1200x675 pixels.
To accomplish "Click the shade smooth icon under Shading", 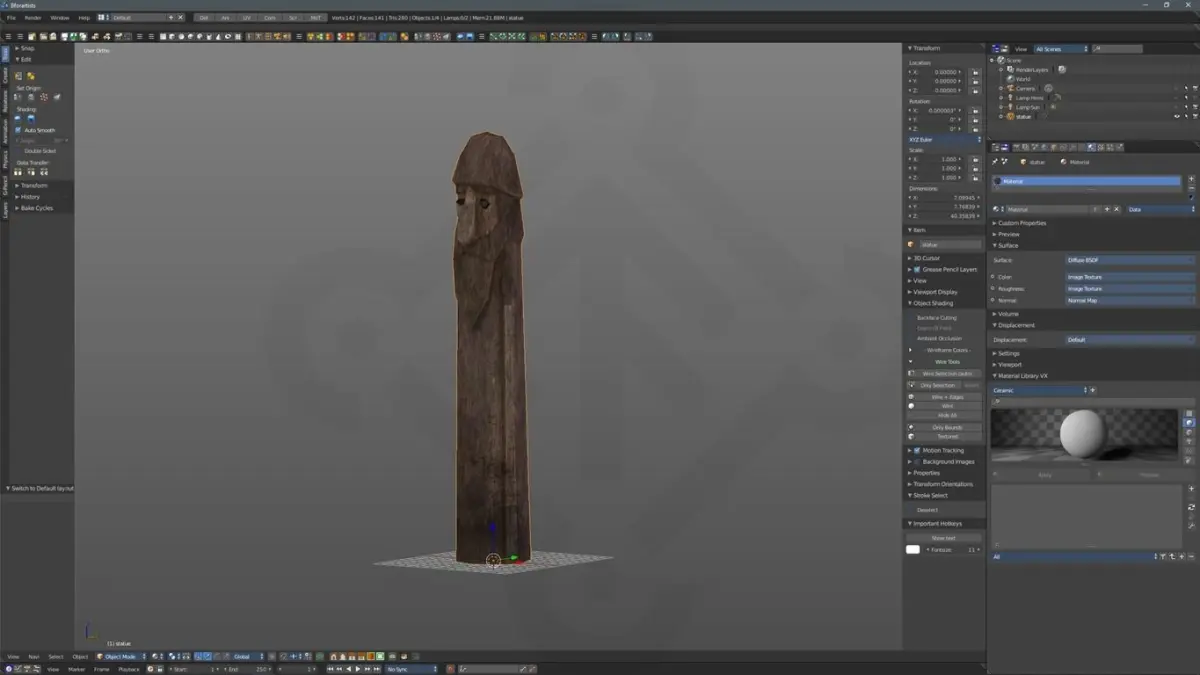I will 18,118.
